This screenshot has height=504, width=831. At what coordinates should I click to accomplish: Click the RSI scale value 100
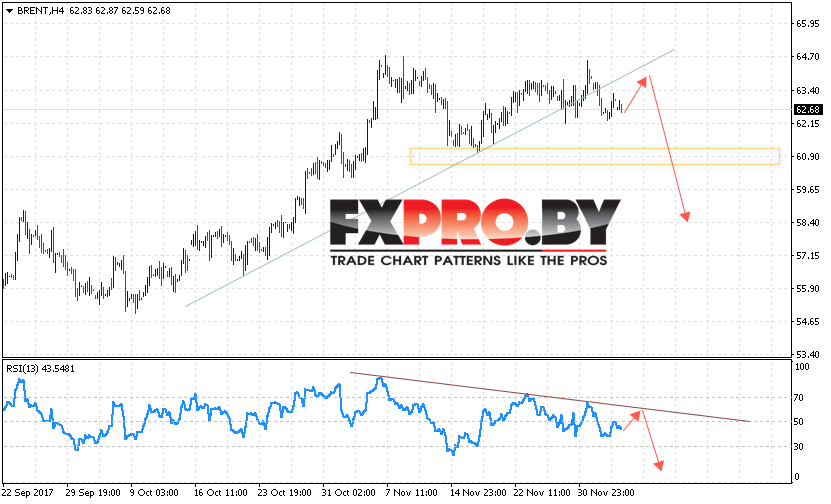coord(802,367)
